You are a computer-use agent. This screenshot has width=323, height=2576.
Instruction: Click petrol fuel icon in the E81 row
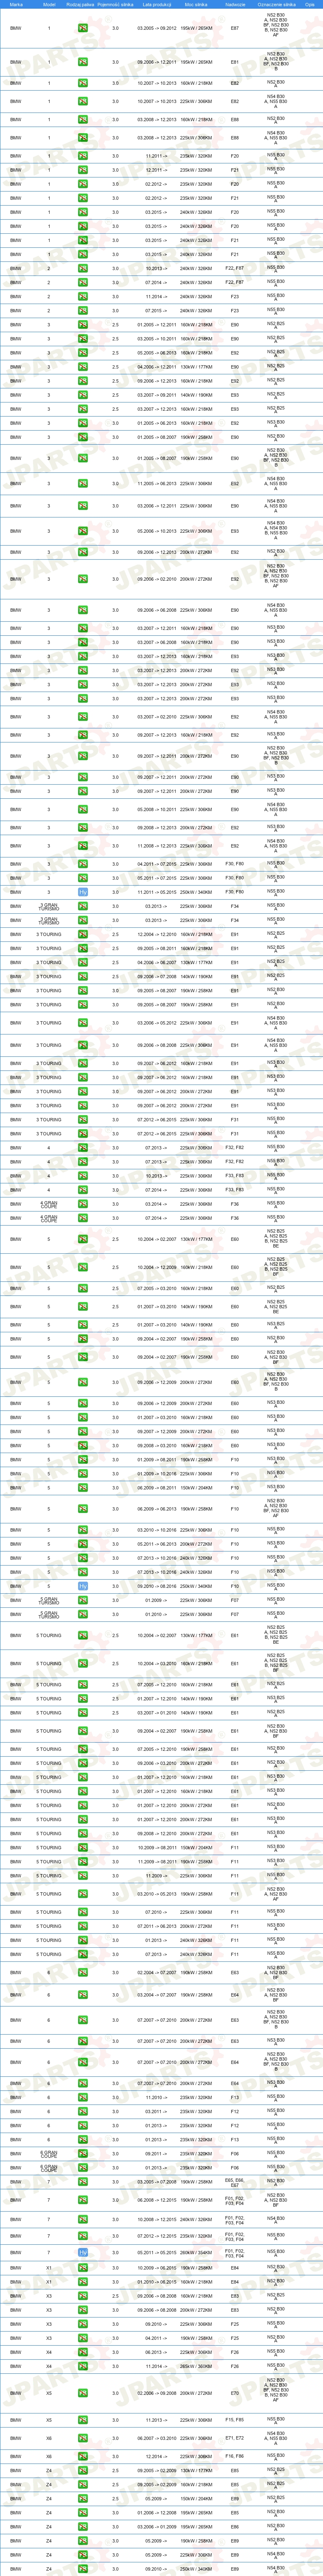click(x=83, y=62)
